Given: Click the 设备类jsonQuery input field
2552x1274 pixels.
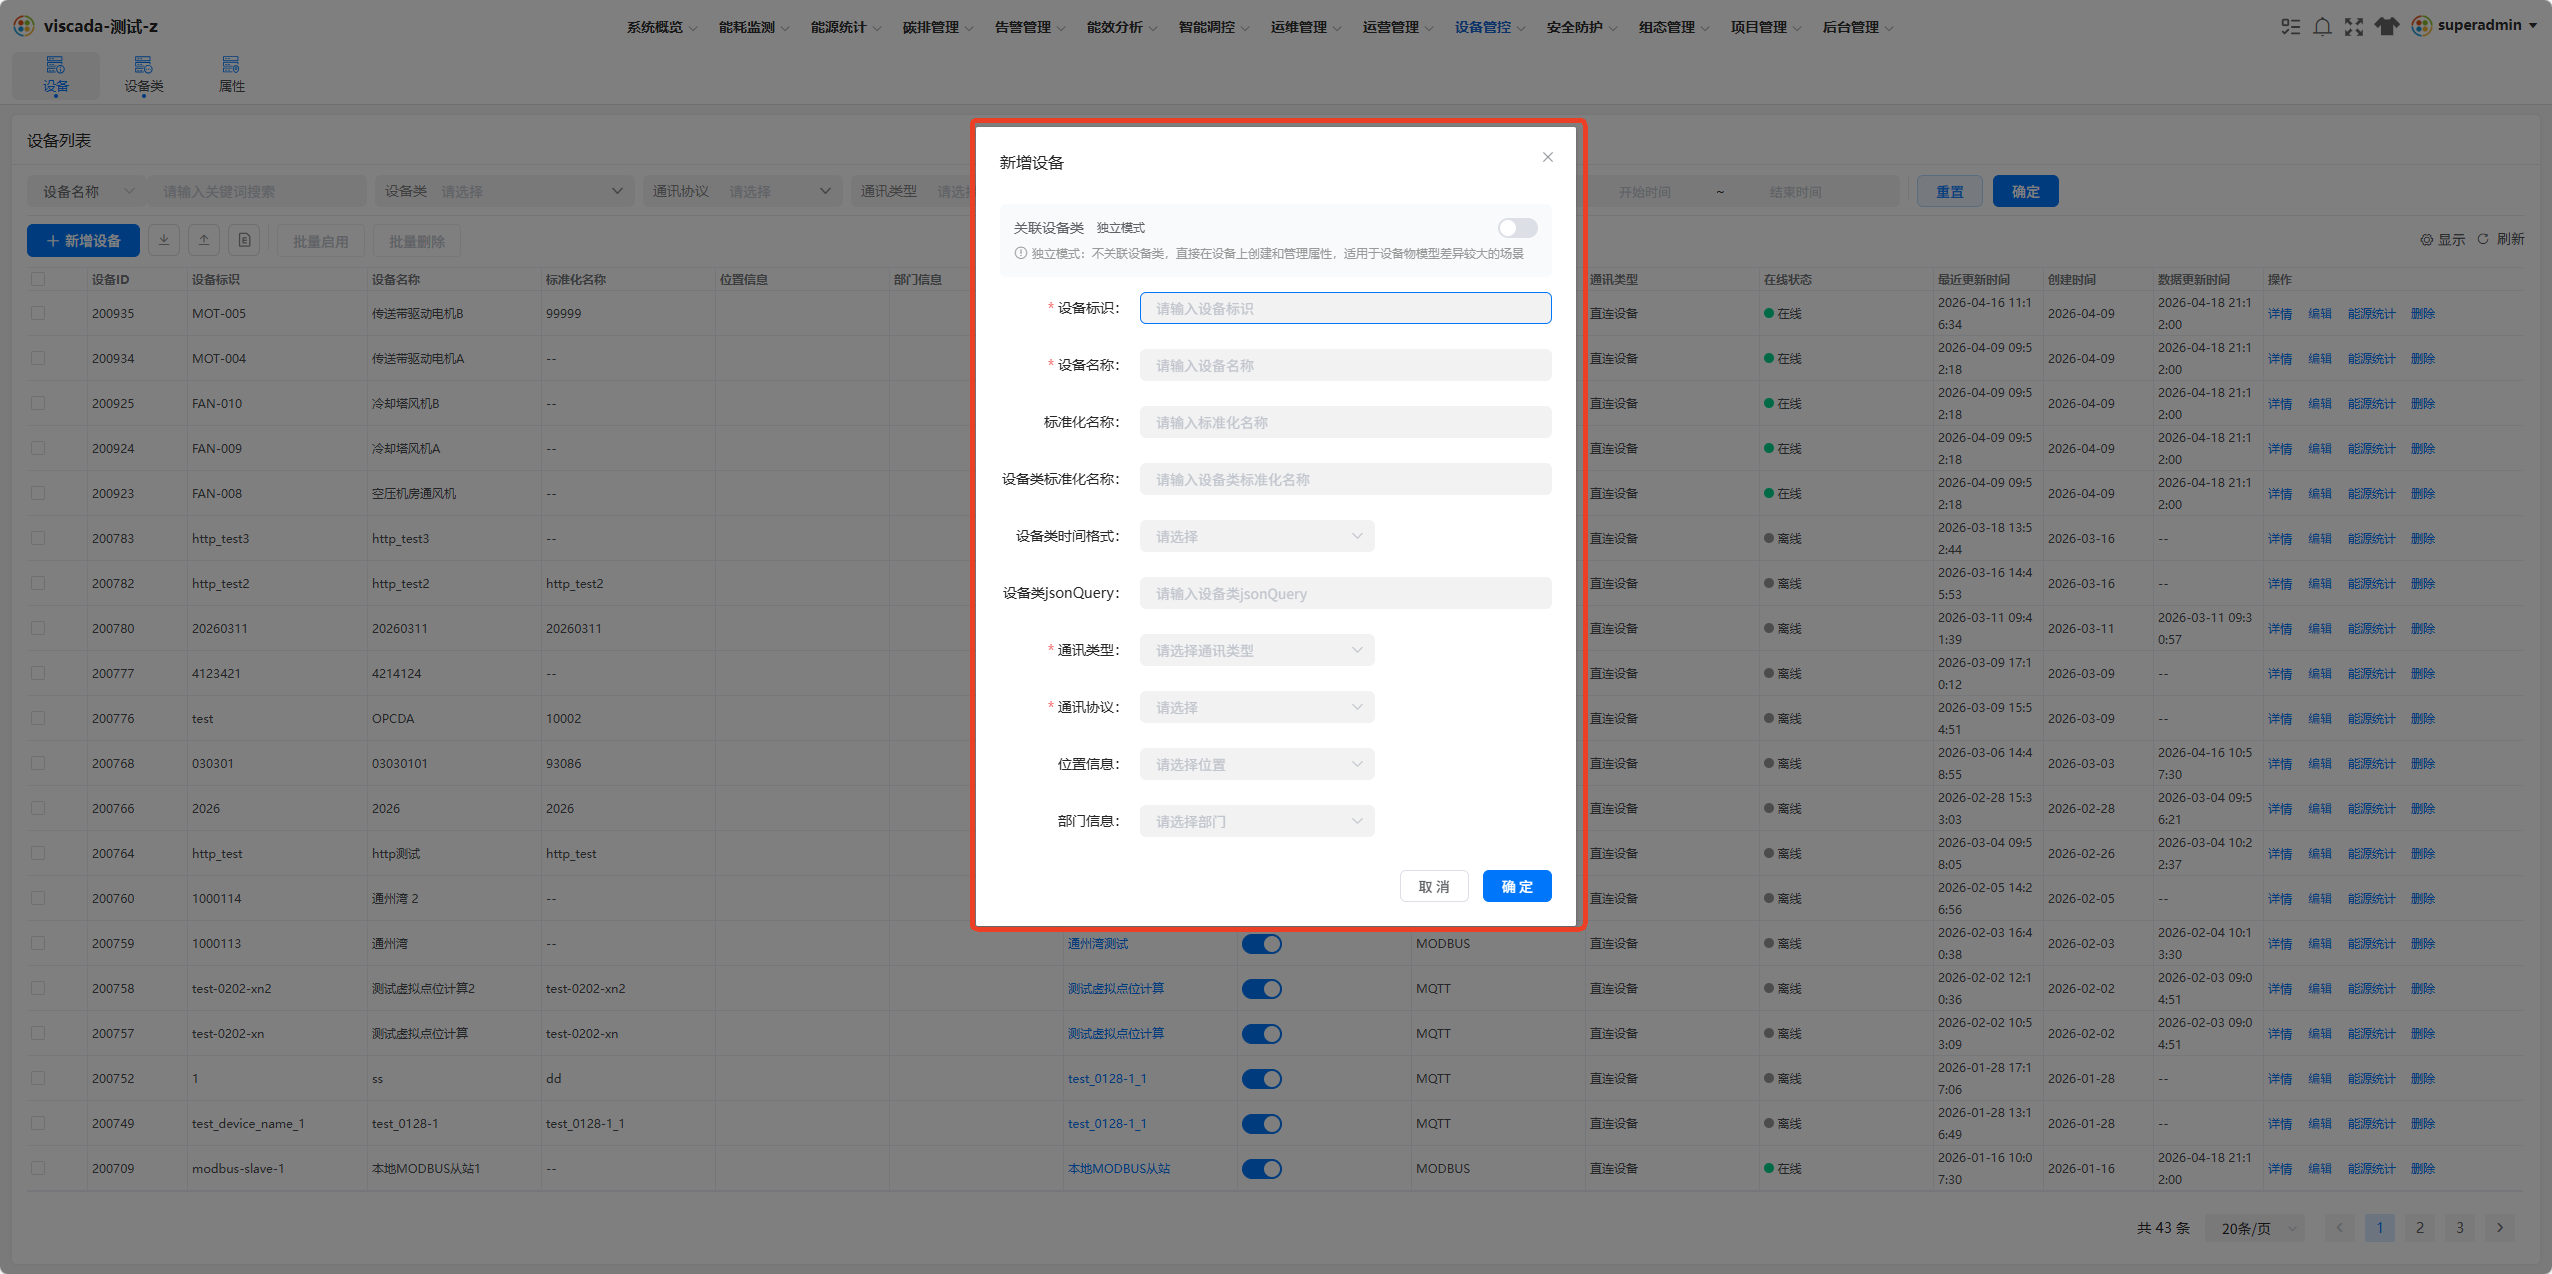Looking at the screenshot, I should (1345, 593).
